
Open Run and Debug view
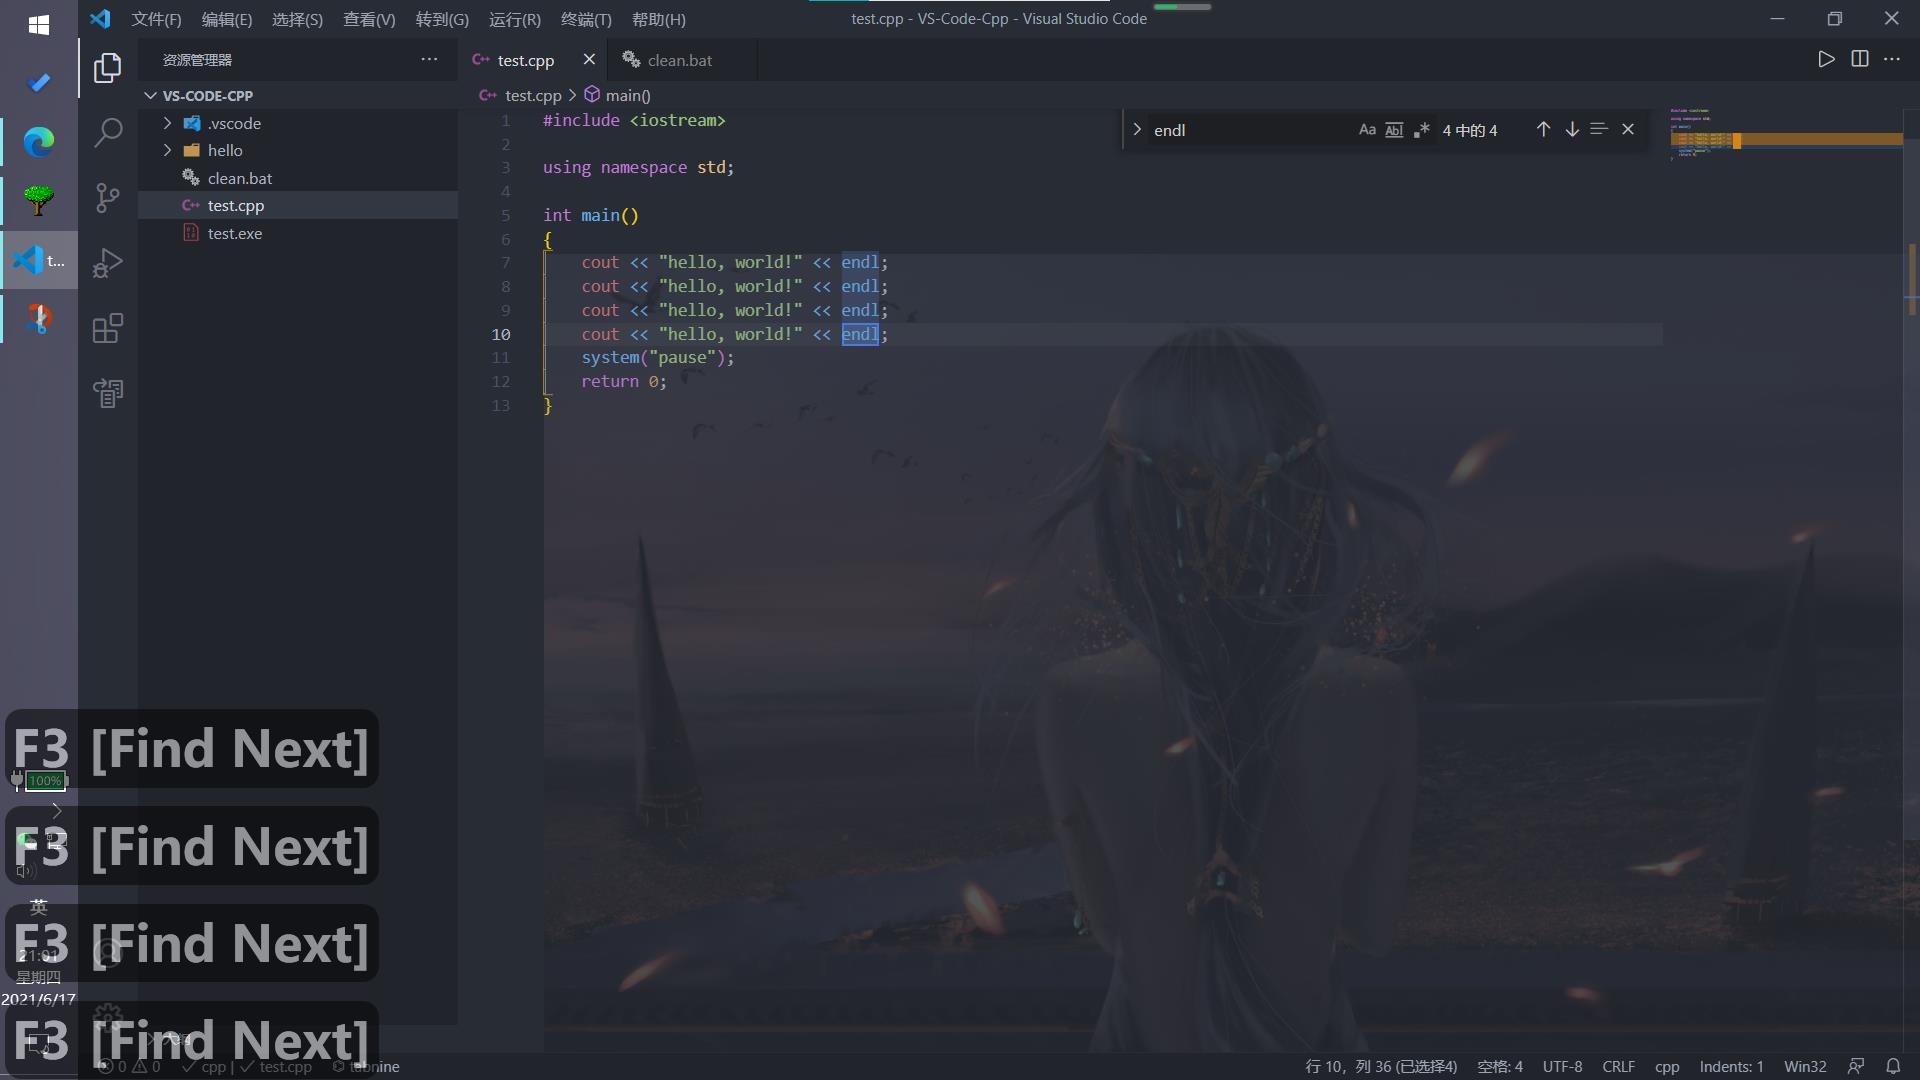107,263
